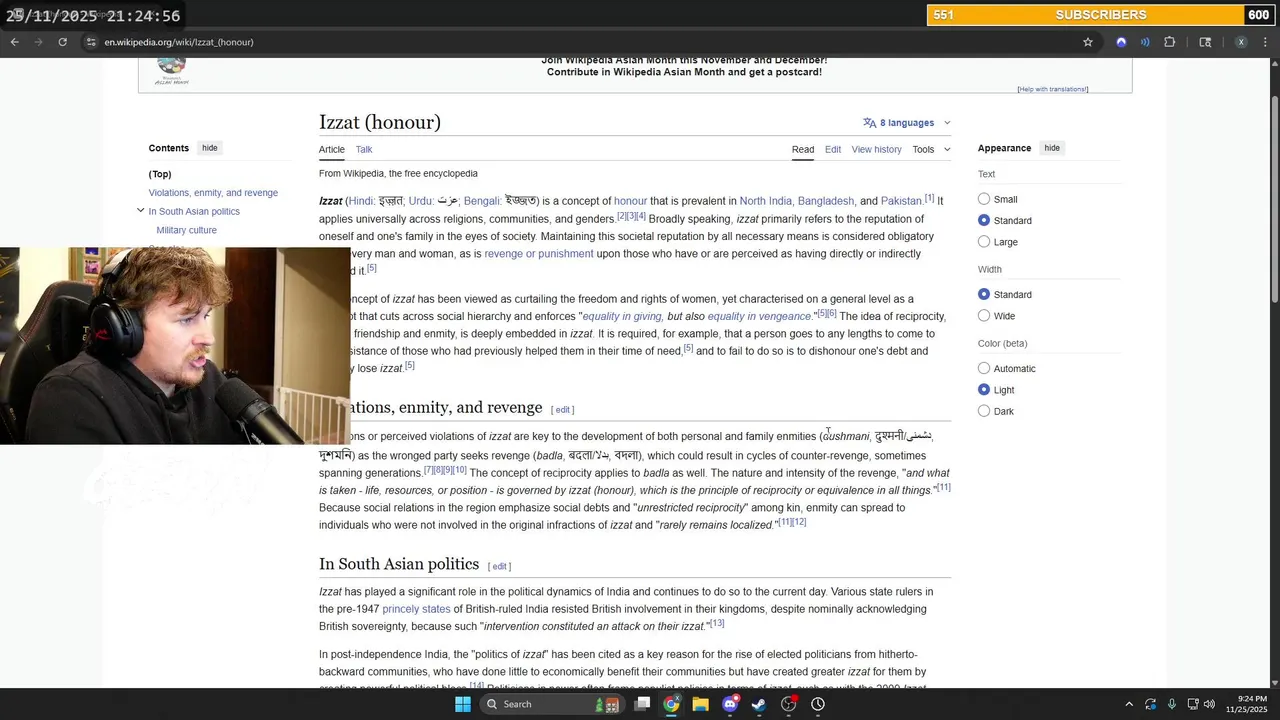Open the Clock app in the taskbar
This screenshot has width=1280, height=720.
point(818,704)
